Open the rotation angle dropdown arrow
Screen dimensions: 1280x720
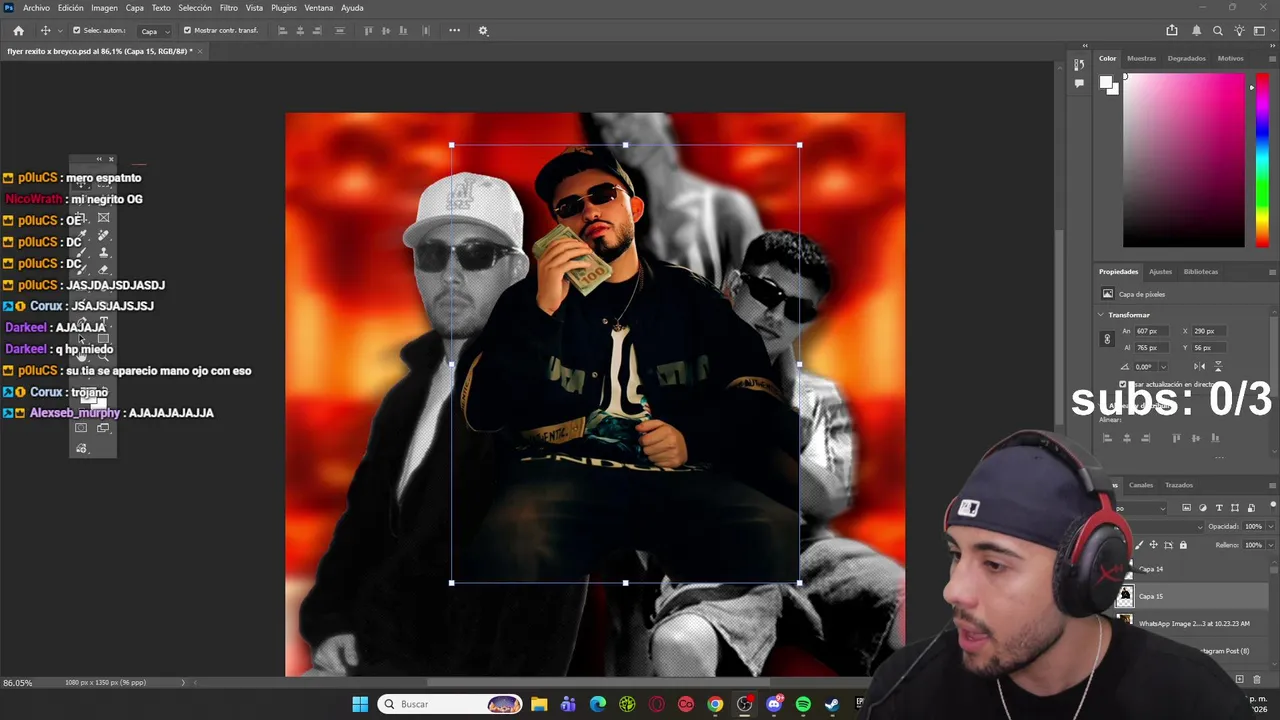click(1164, 367)
